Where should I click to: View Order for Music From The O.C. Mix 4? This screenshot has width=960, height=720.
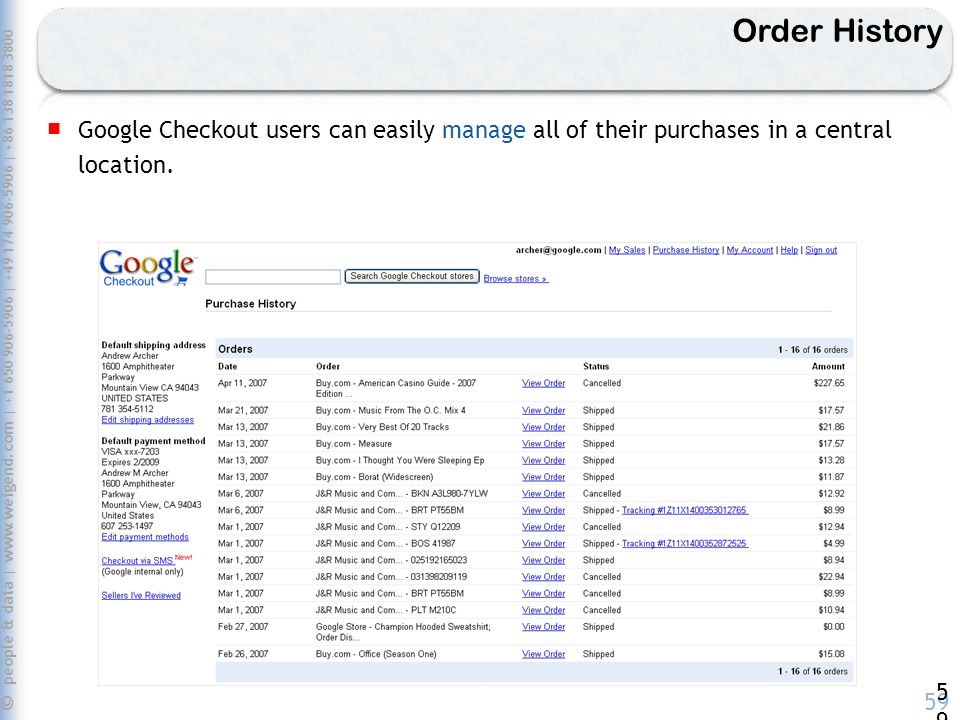(544, 410)
